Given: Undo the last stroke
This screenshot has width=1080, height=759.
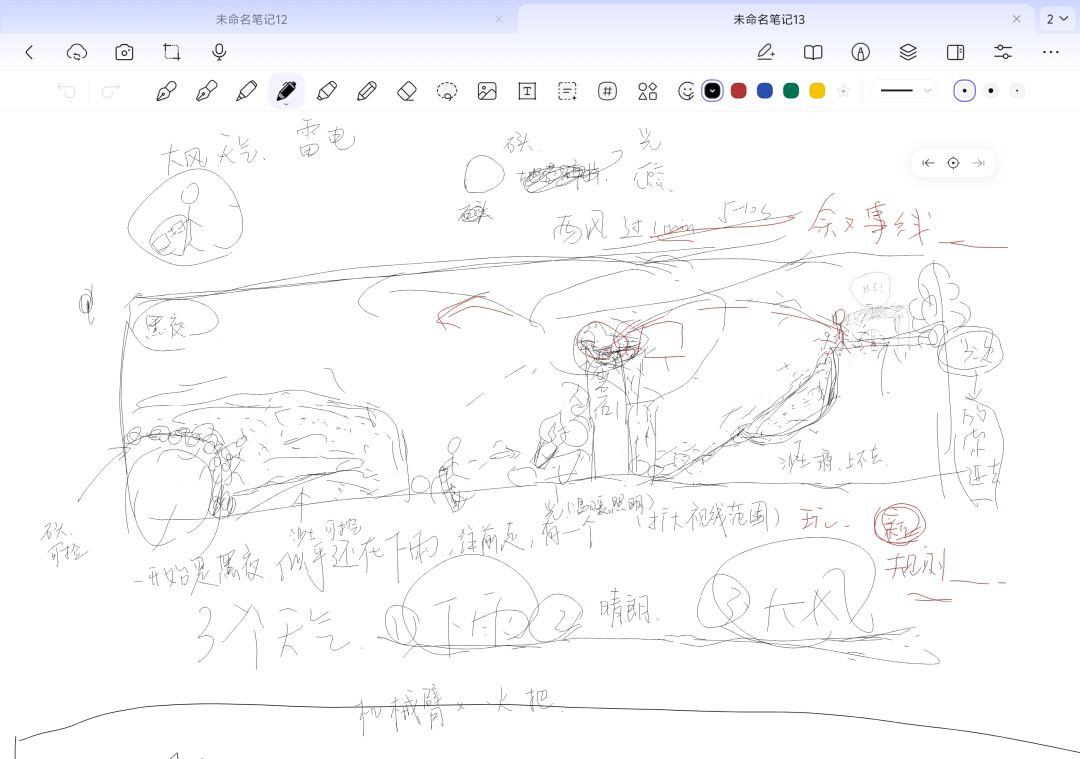Looking at the screenshot, I should 66,91.
